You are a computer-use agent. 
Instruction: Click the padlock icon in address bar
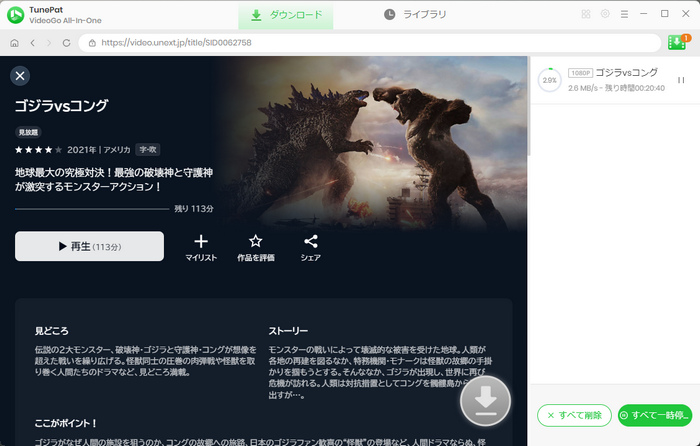click(92, 43)
